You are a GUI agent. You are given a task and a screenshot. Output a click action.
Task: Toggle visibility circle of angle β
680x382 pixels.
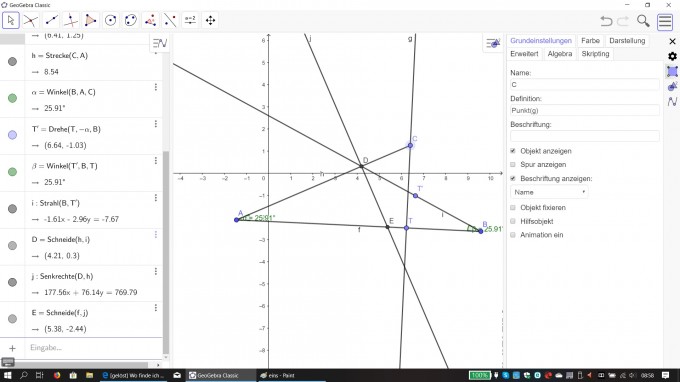13,172
